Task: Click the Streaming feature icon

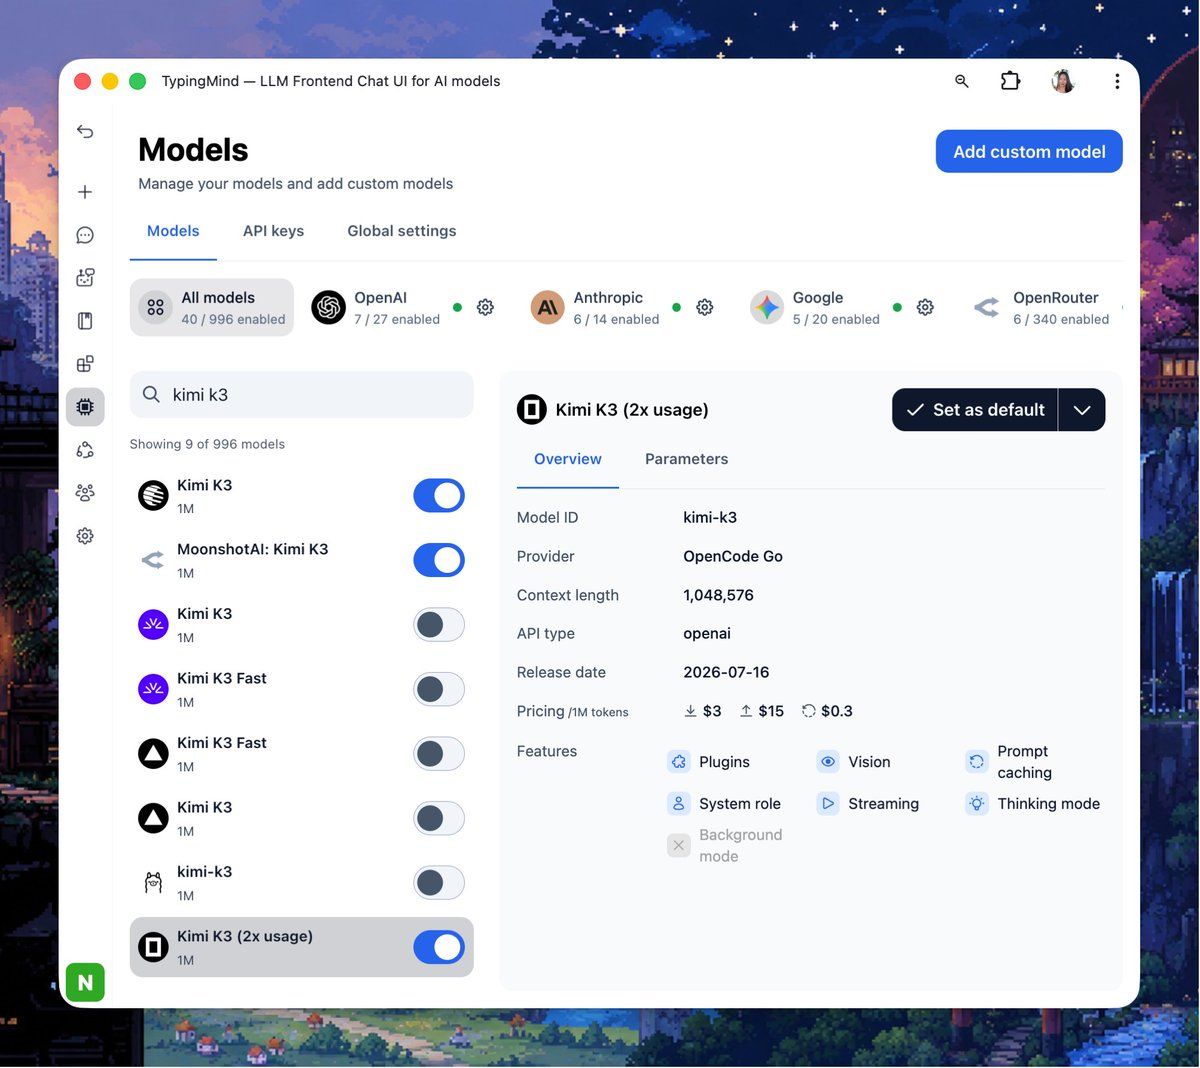Action: click(x=828, y=804)
